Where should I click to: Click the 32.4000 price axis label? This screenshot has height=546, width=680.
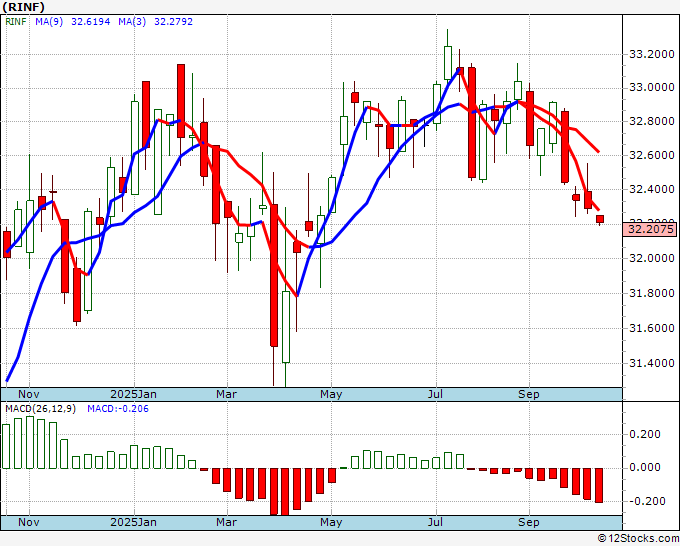pyautogui.click(x=652, y=190)
